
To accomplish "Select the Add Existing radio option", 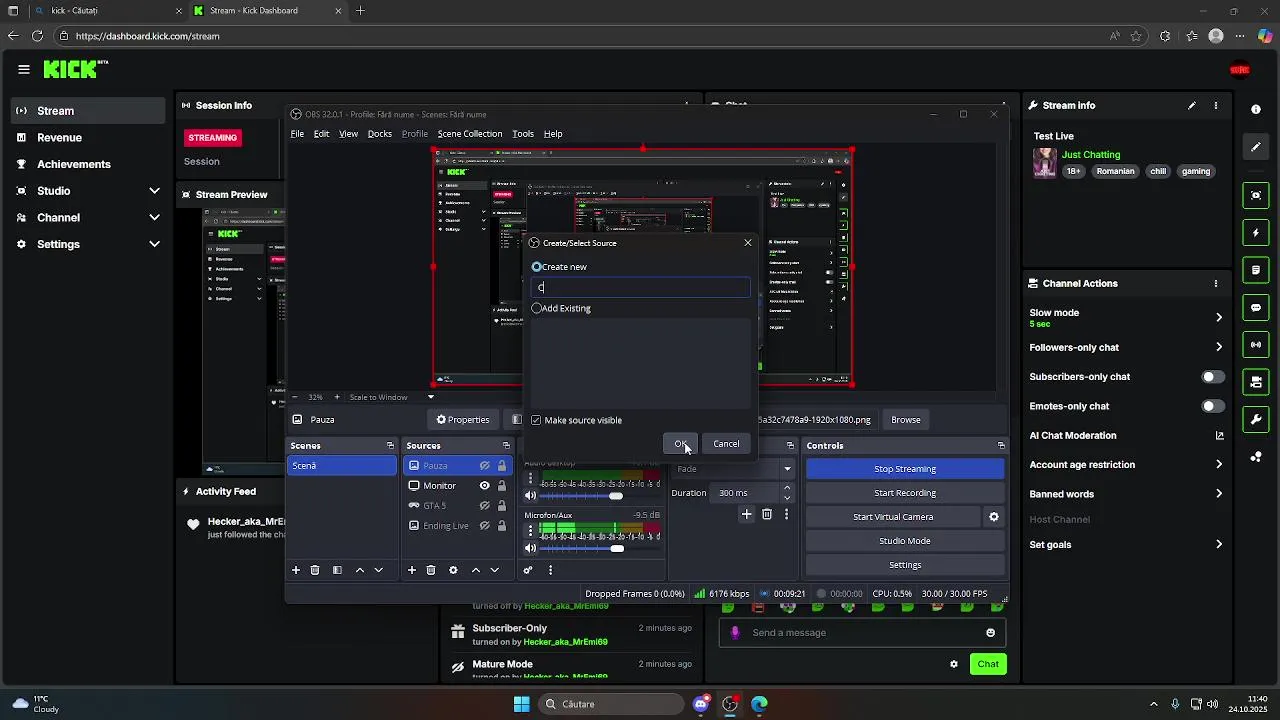I will pyautogui.click(x=537, y=308).
